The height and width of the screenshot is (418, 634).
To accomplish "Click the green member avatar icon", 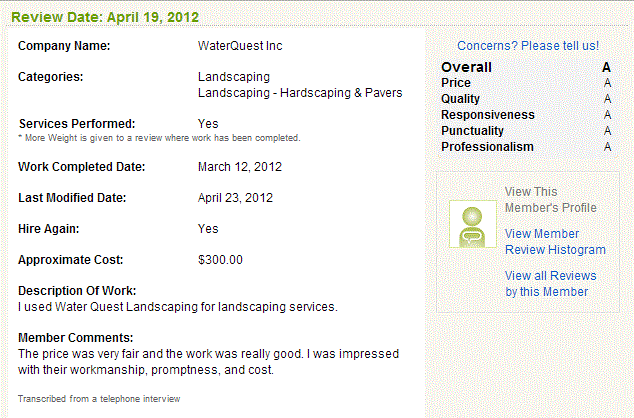I will point(473,224).
